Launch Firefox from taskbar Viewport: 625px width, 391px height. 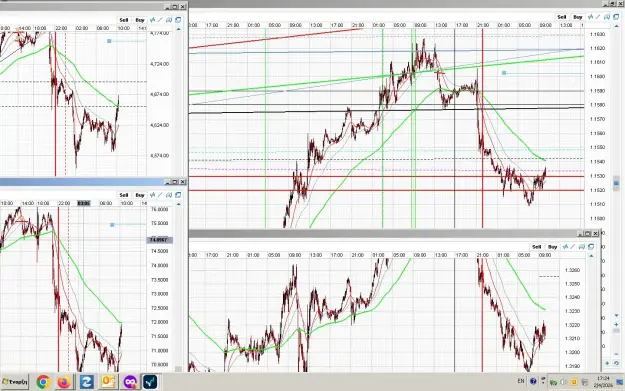point(64,382)
